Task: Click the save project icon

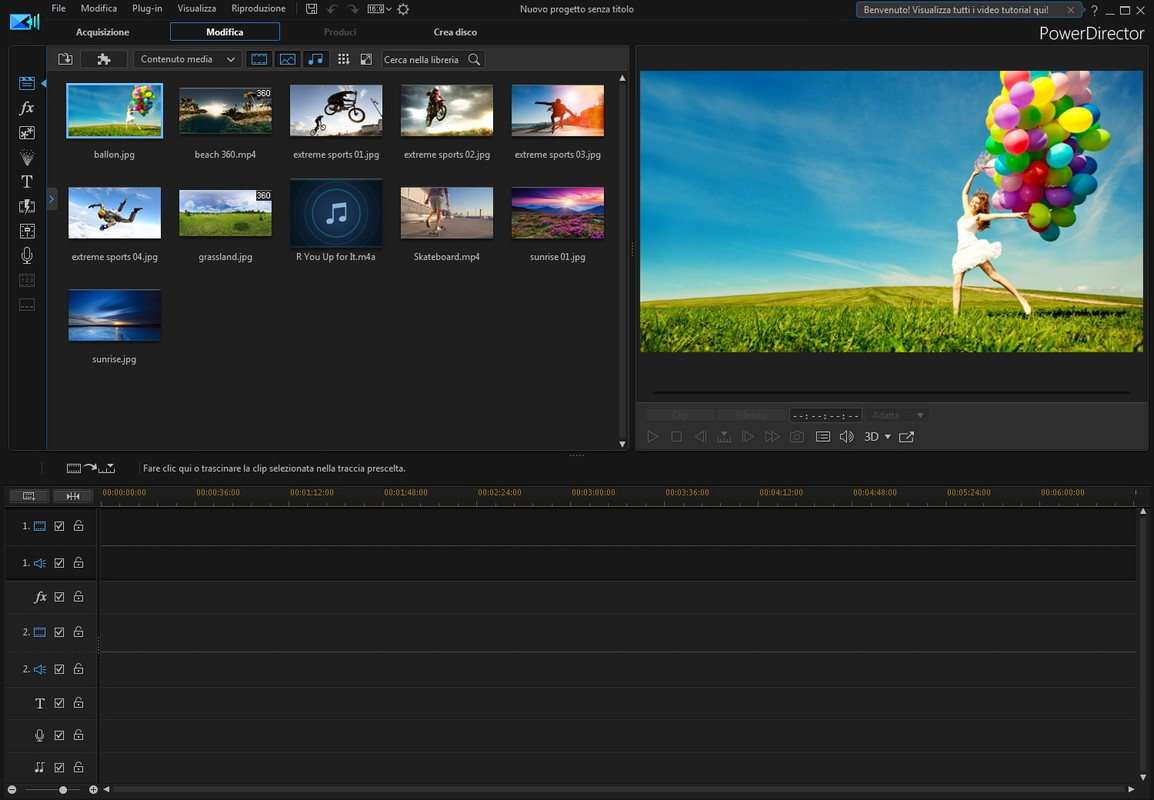Action: 311,9
